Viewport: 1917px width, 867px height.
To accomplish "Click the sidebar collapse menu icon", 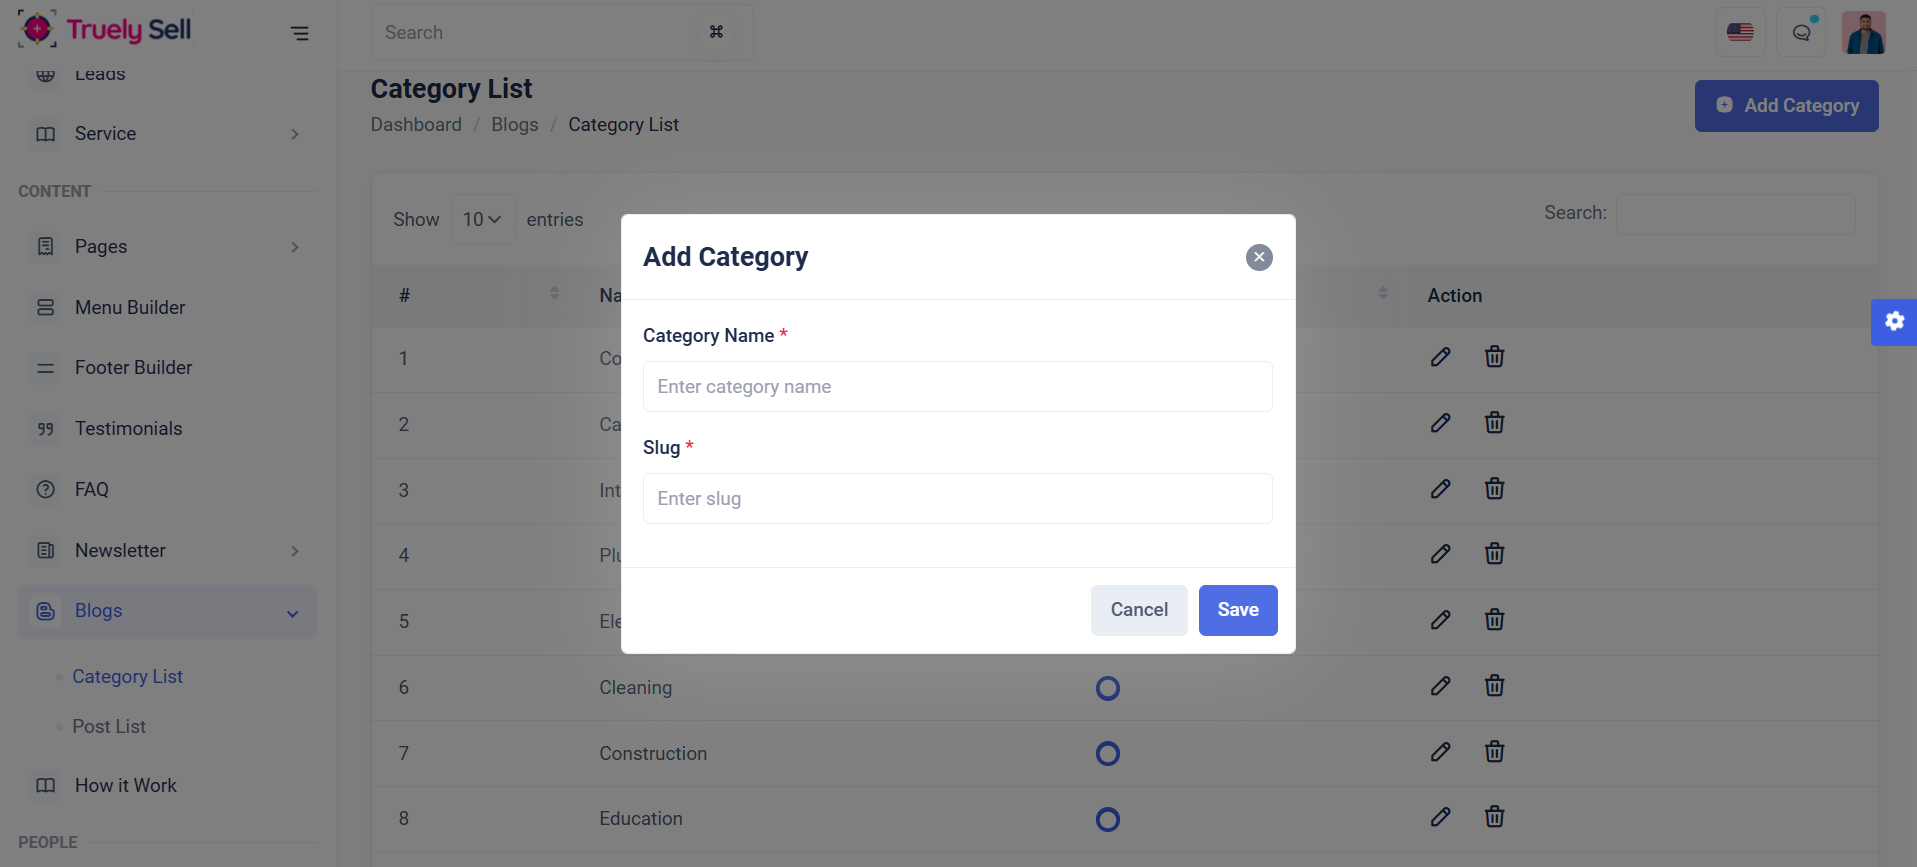I will [x=299, y=33].
